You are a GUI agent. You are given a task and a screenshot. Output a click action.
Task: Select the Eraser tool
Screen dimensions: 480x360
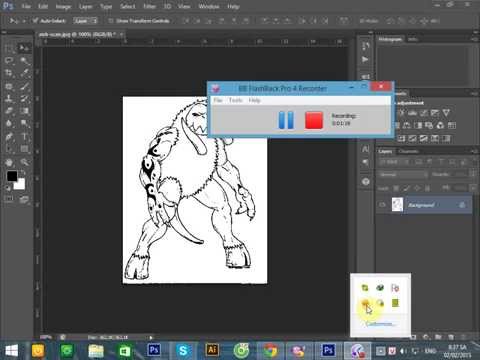click(9, 111)
